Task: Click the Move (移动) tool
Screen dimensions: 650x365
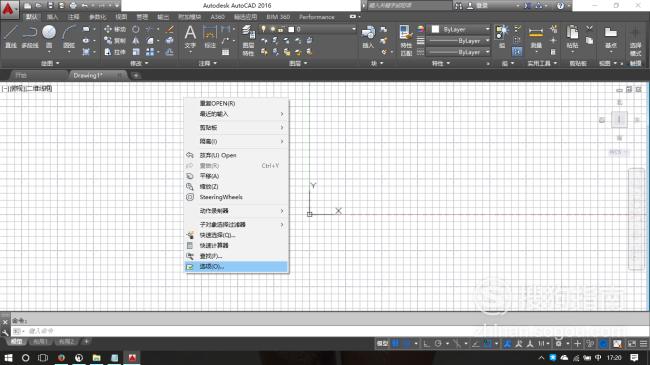Action: point(115,29)
